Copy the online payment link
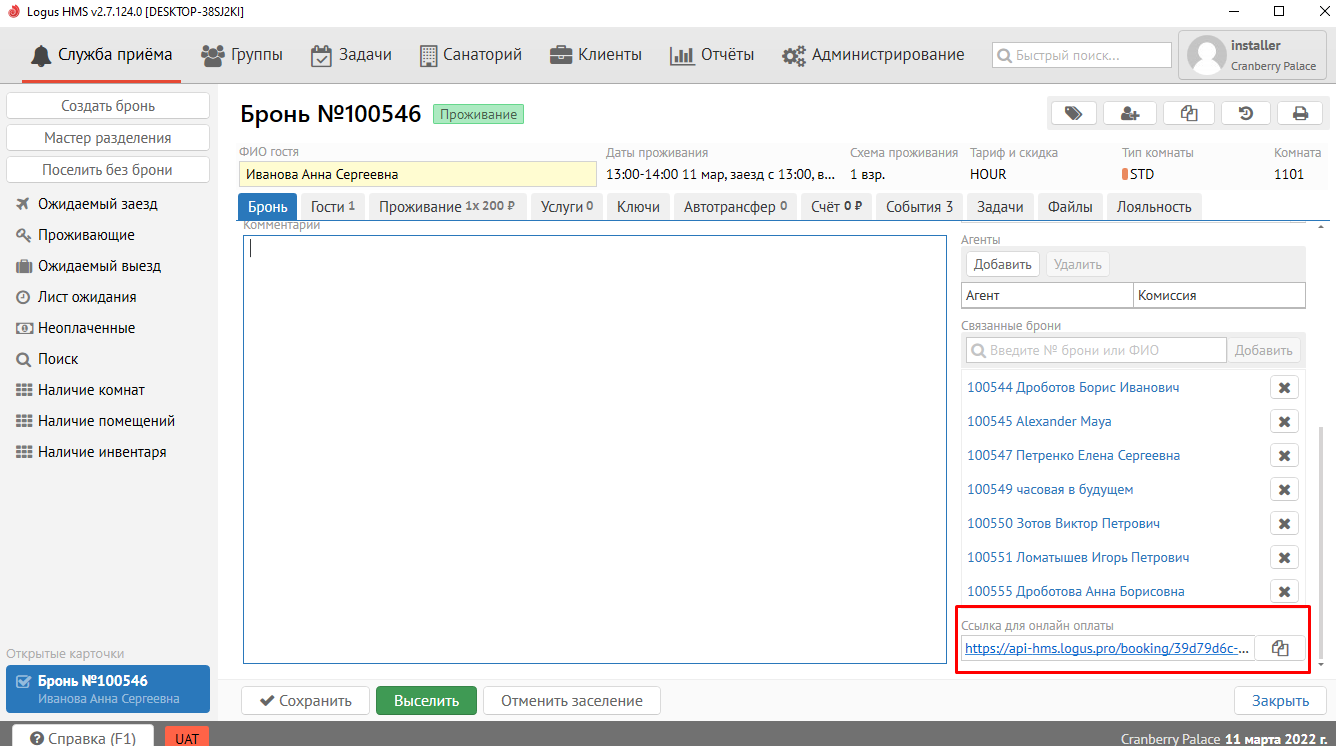This screenshot has height=746, width=1336. click(1279, 648)
